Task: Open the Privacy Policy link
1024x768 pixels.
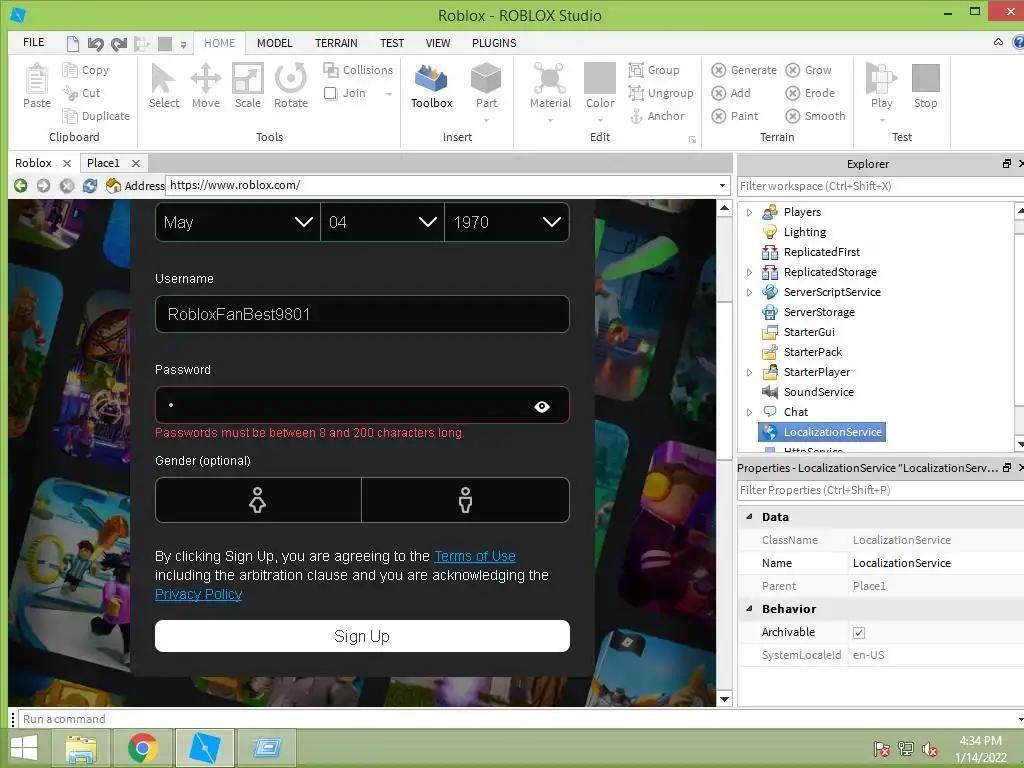Action: pyautogui.click(x=199, y=594)
